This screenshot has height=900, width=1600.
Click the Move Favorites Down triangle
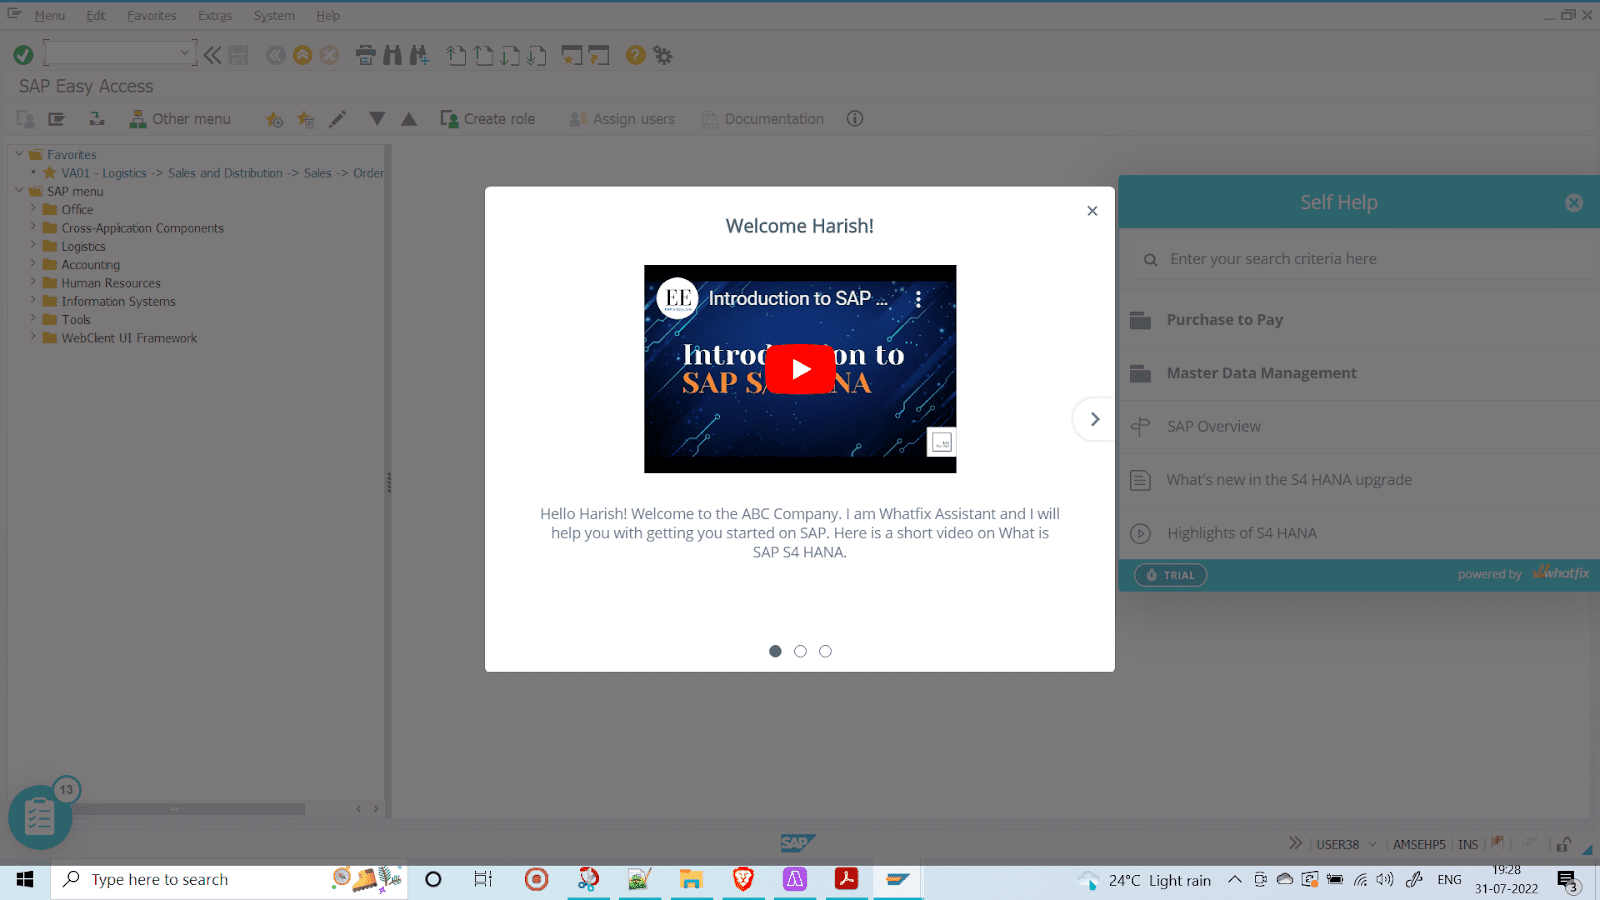(x=377, y=119)
